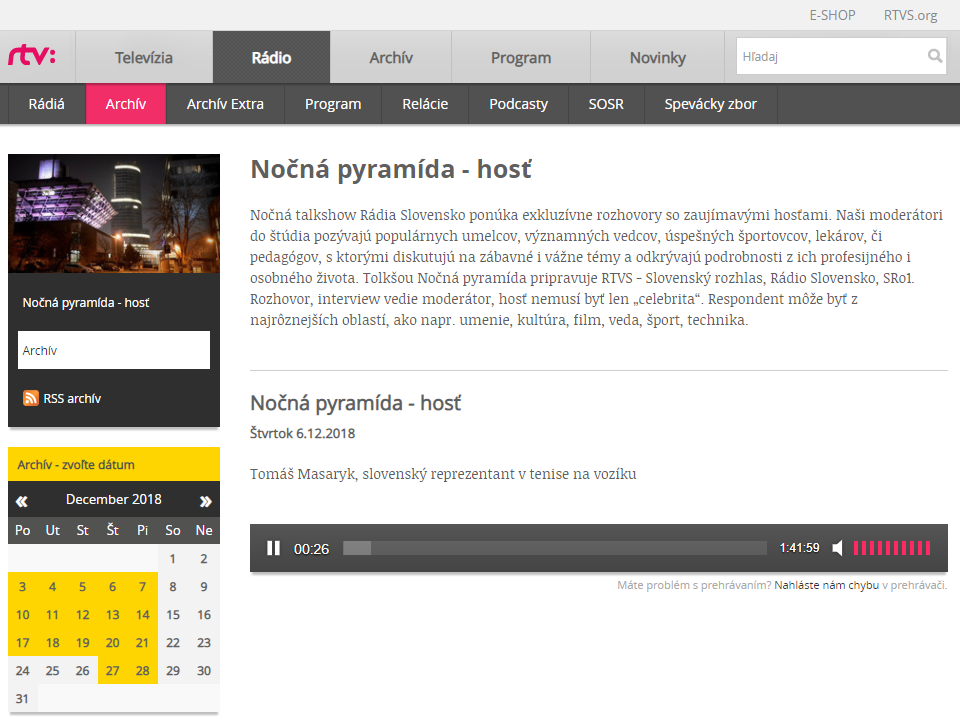
Task: Select December 12 in calendar
Action: point(83,615)
